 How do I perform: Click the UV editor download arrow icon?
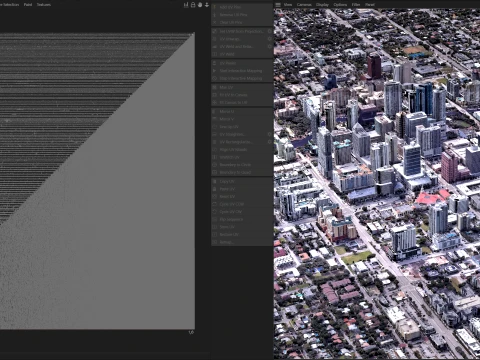click(x=207, y=5)
